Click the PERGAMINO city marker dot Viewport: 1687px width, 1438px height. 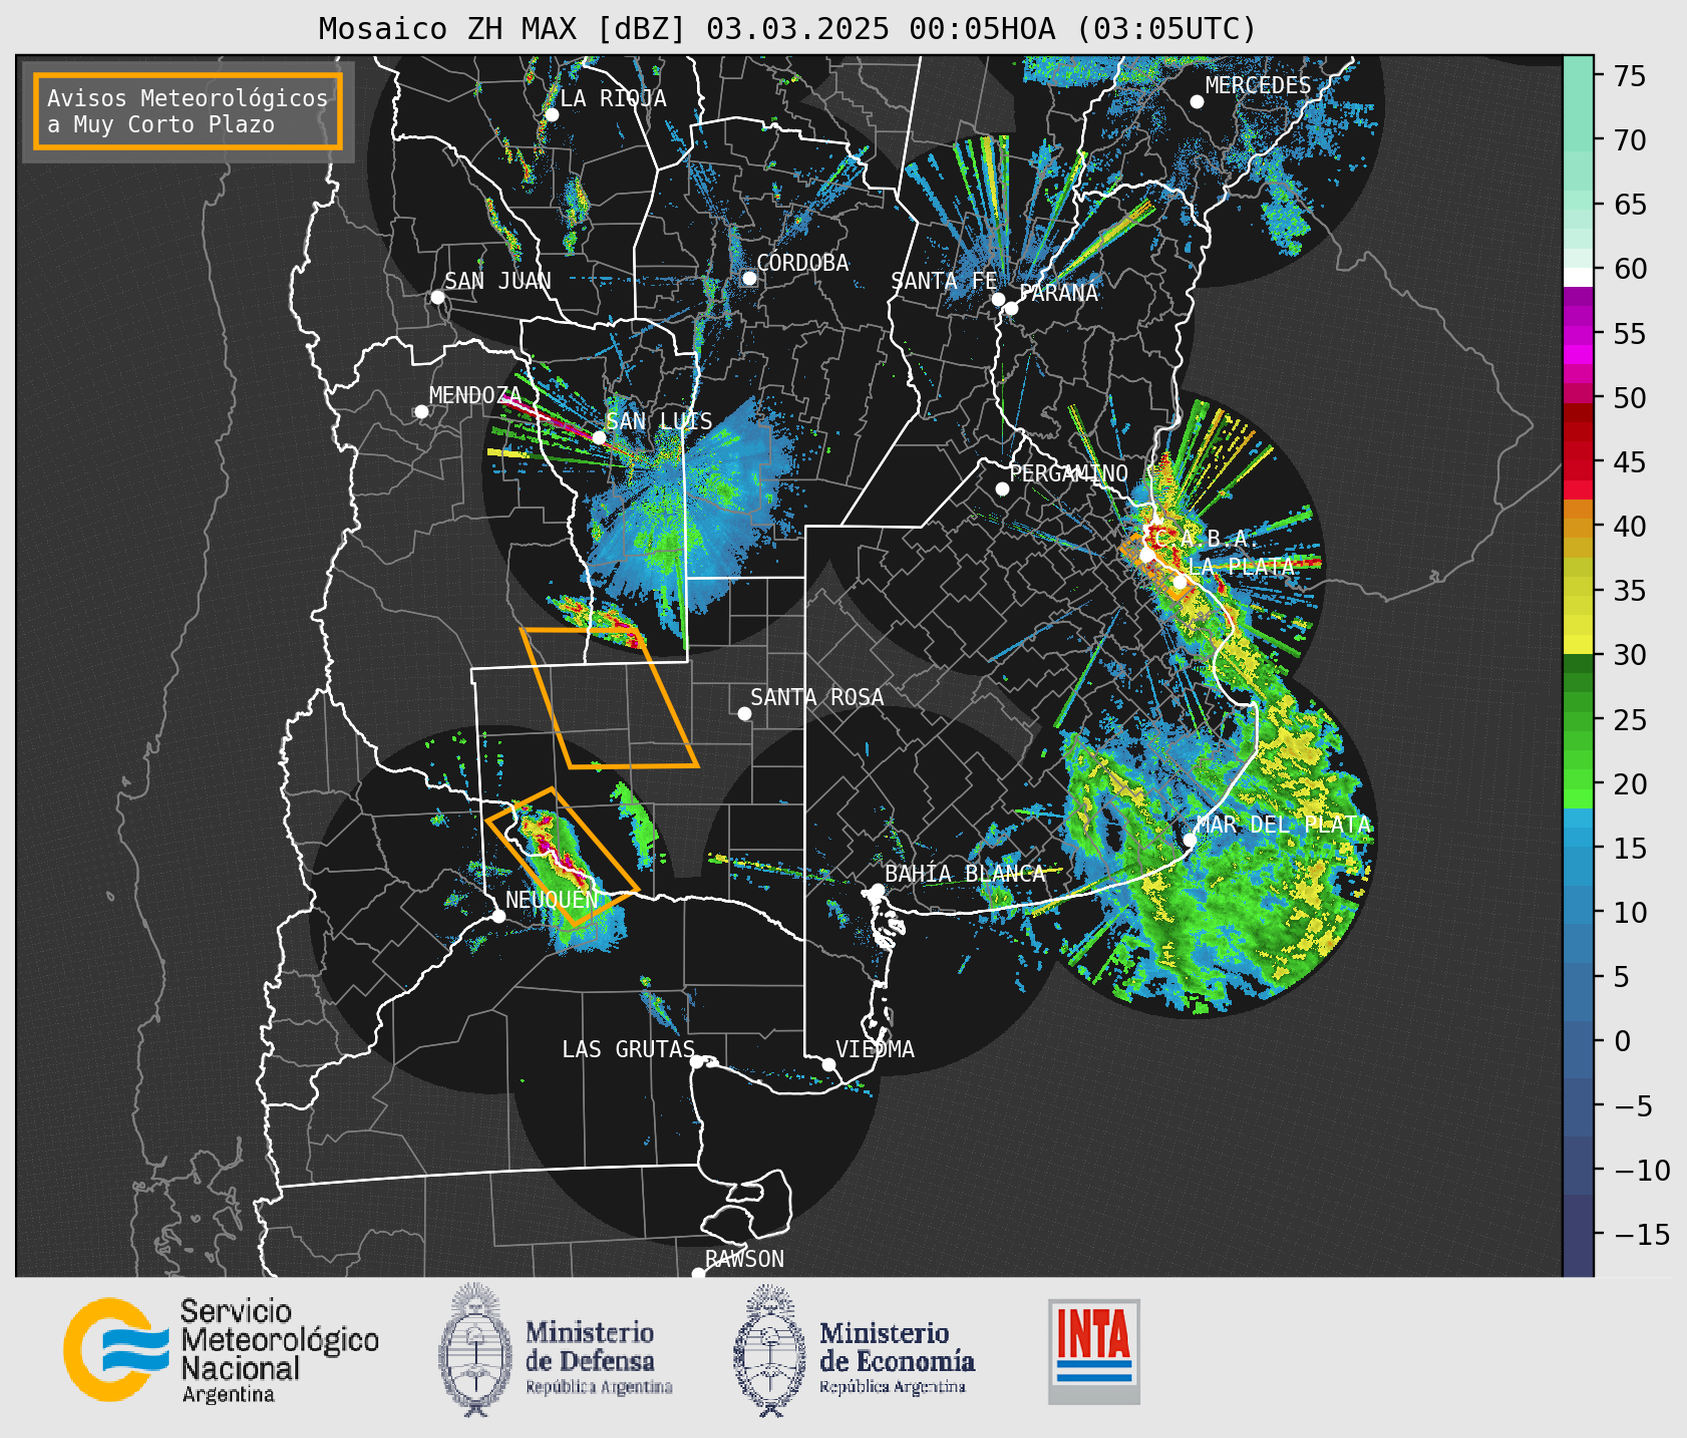[1002, 489]
